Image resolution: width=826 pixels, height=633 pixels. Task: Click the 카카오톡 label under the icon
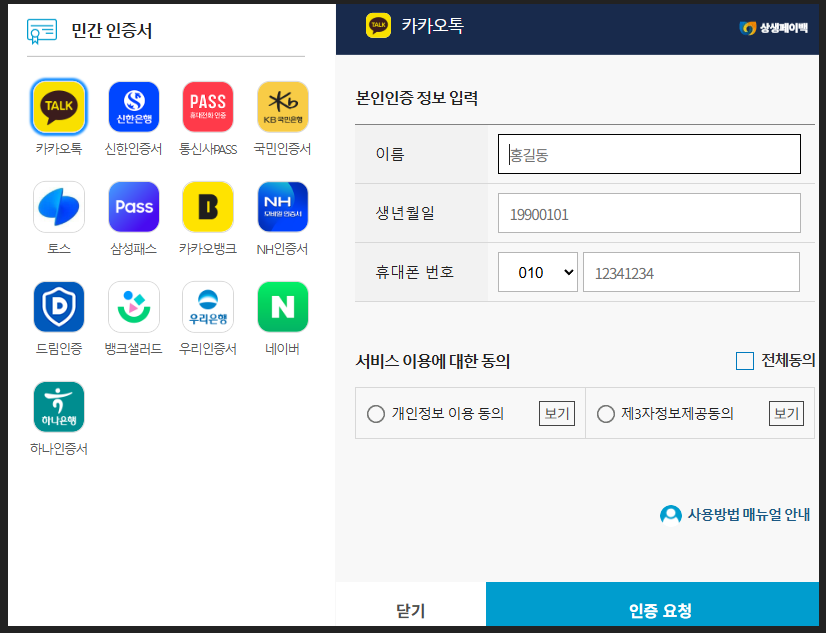58,149
